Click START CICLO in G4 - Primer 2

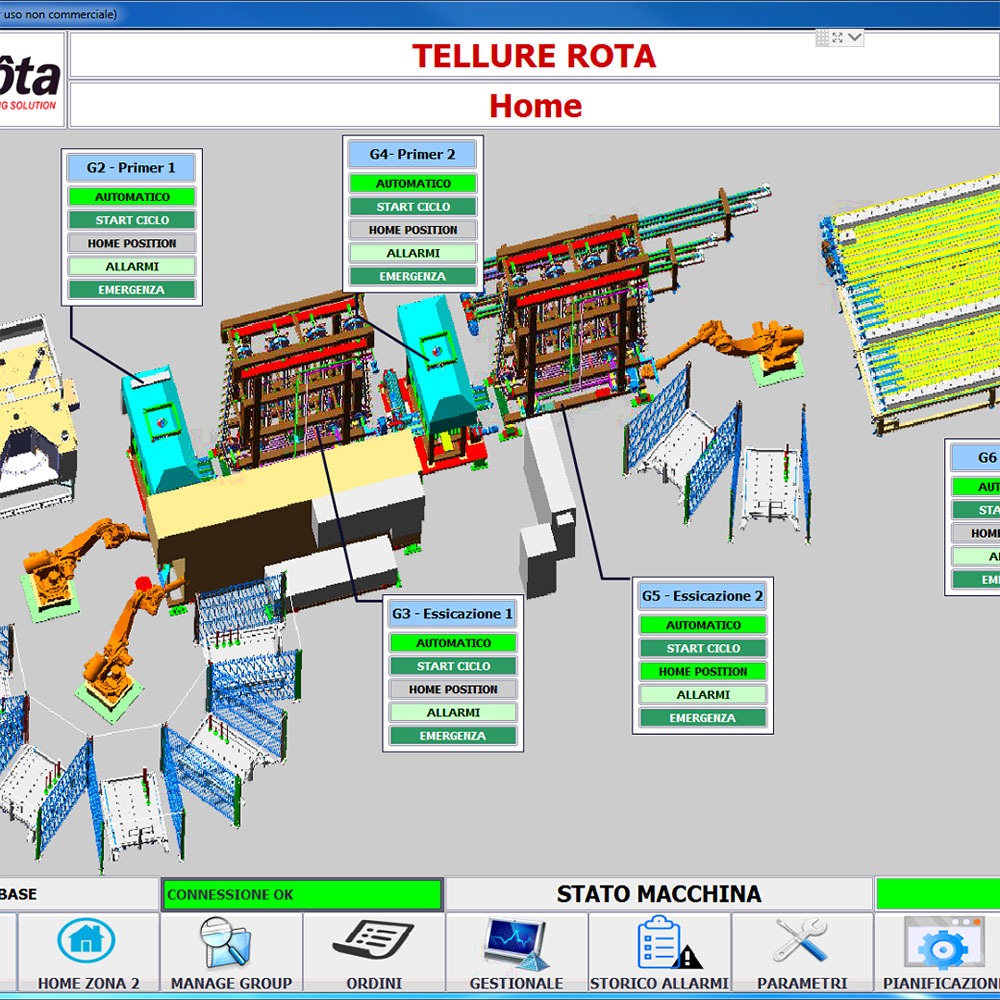pyautogui.click(x=413, y=207)
